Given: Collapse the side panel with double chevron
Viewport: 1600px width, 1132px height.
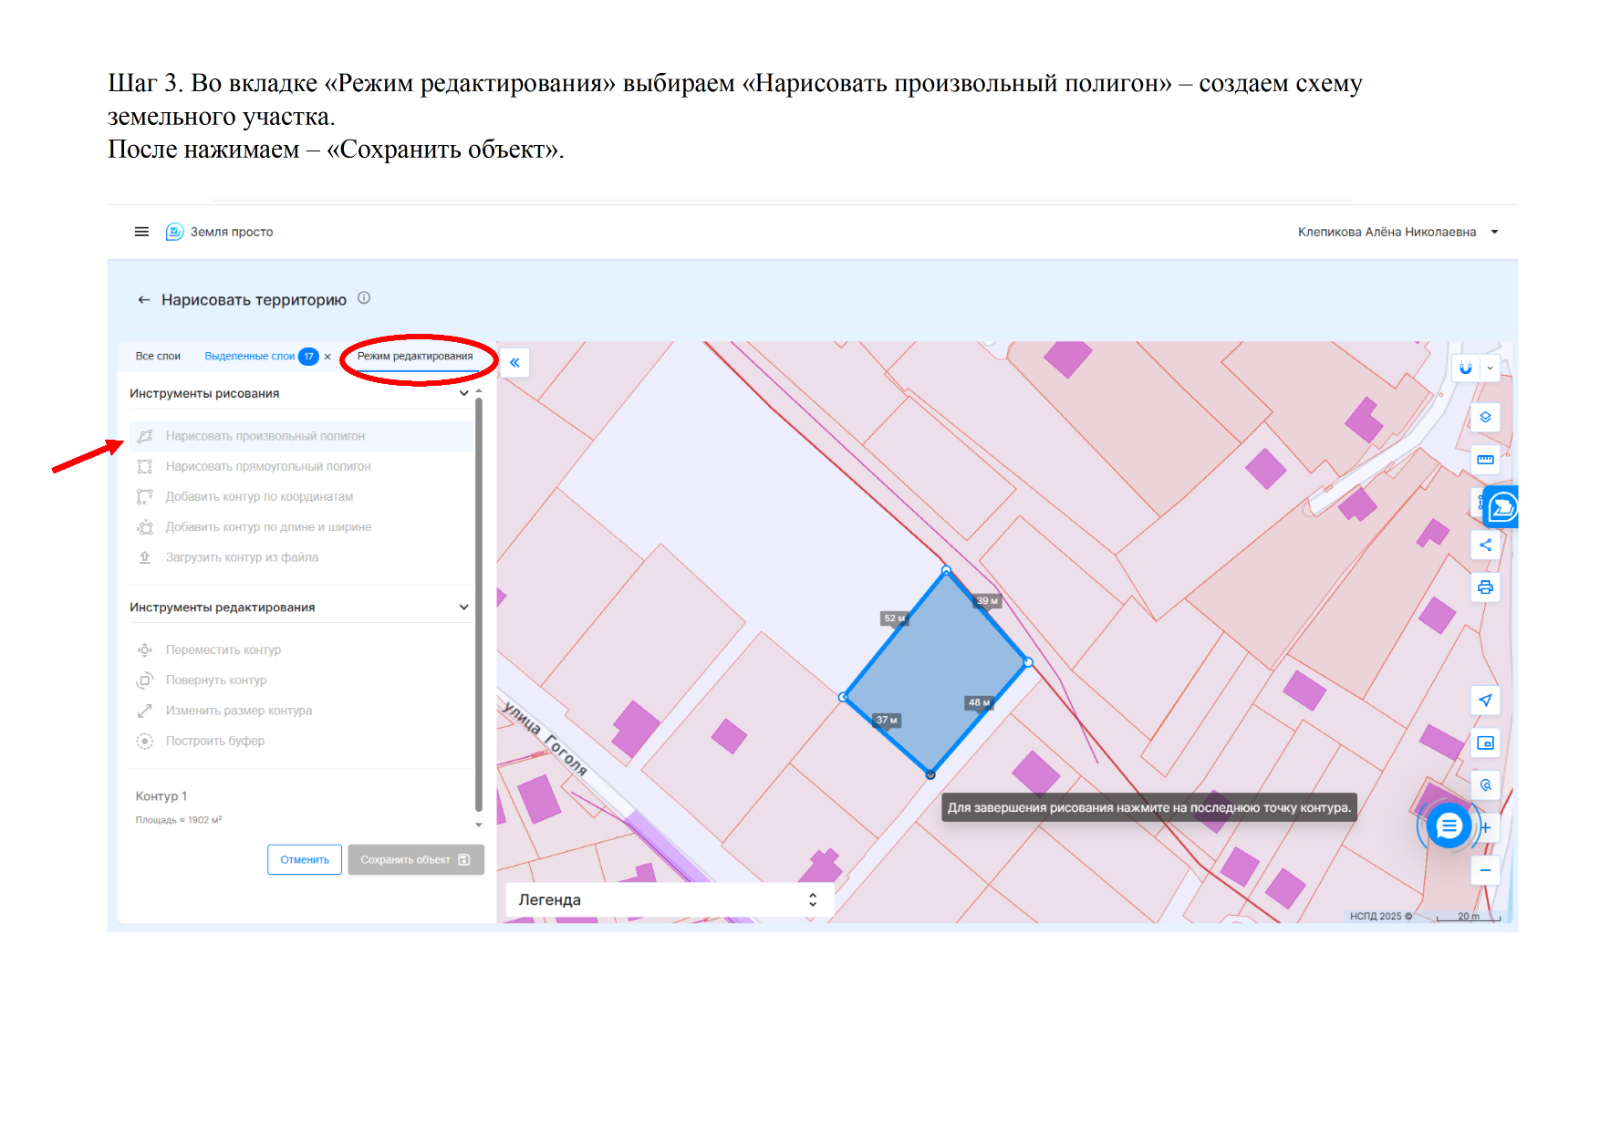Looking at the screenshot, I should click(x=514, y=363).
